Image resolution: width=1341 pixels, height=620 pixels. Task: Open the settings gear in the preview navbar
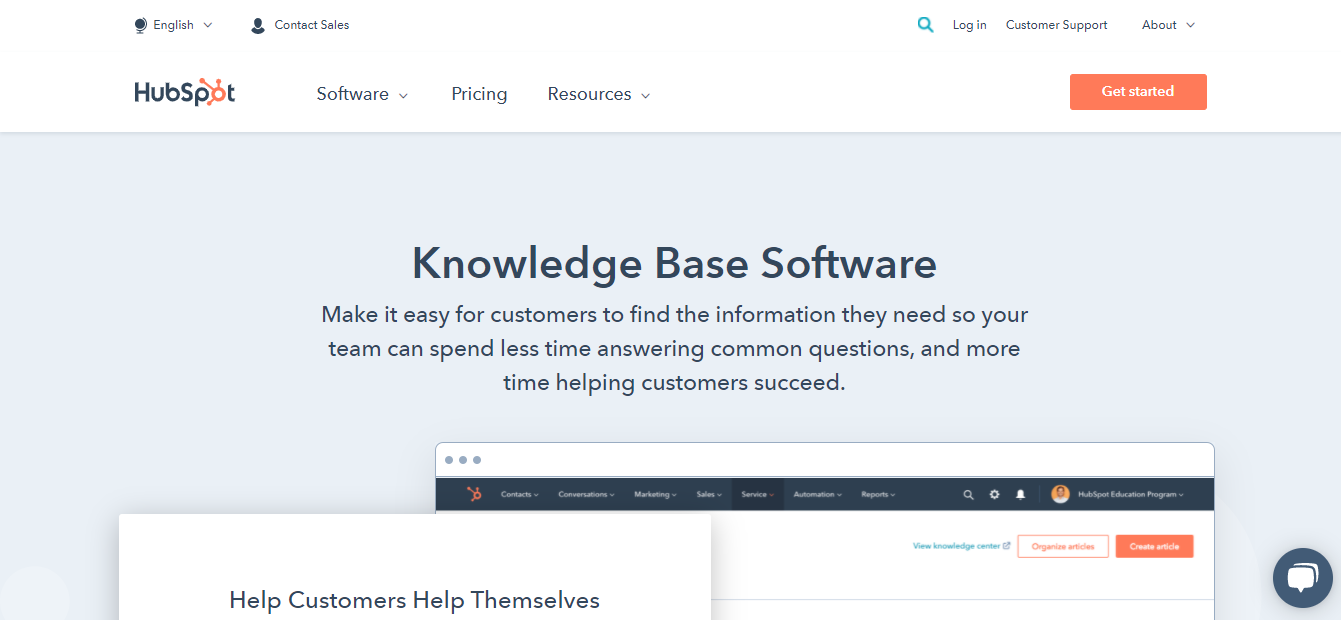tap(994, 494)
